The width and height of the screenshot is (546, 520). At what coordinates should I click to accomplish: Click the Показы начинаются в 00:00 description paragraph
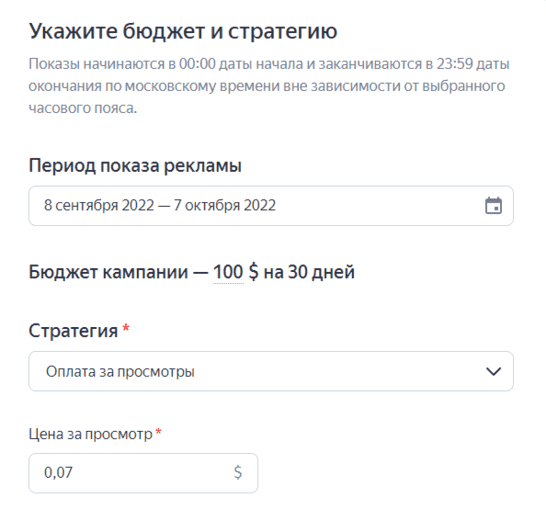pyautogui.click(x=269, y=86)
